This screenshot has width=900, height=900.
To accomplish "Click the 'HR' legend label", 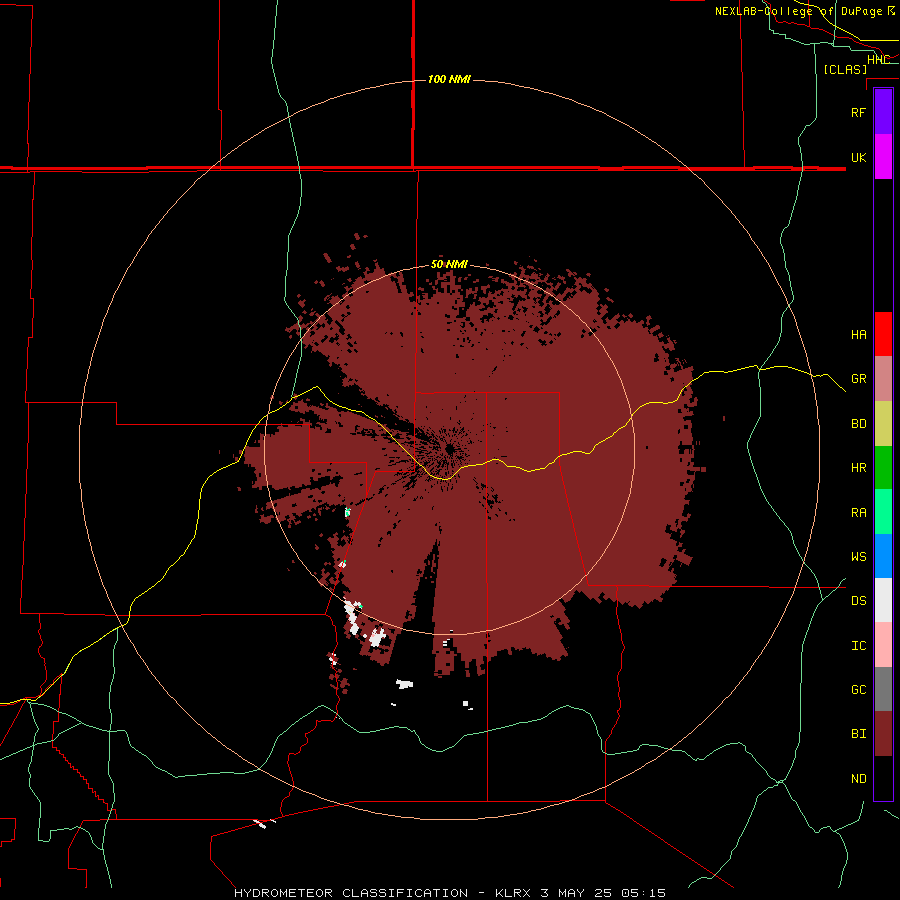I will pyautogui.click(x=859, y=468).
